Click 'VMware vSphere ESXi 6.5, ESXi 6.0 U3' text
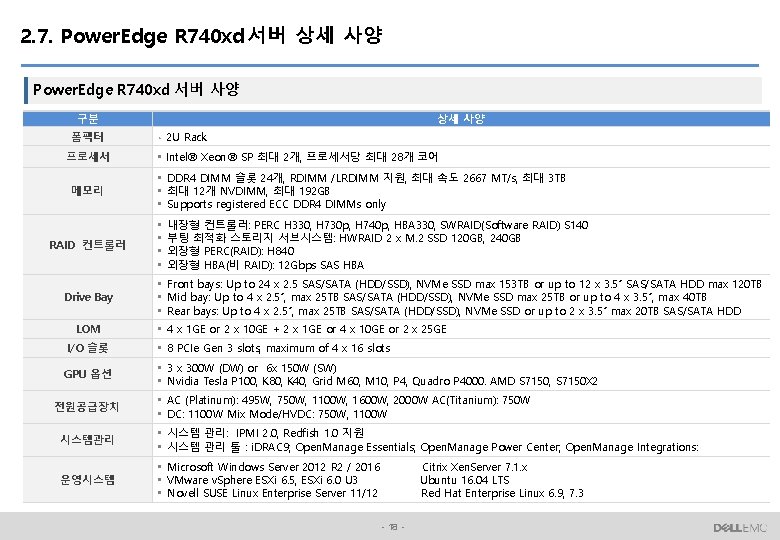This screenshot has height=540, width=780. [262, 480]
